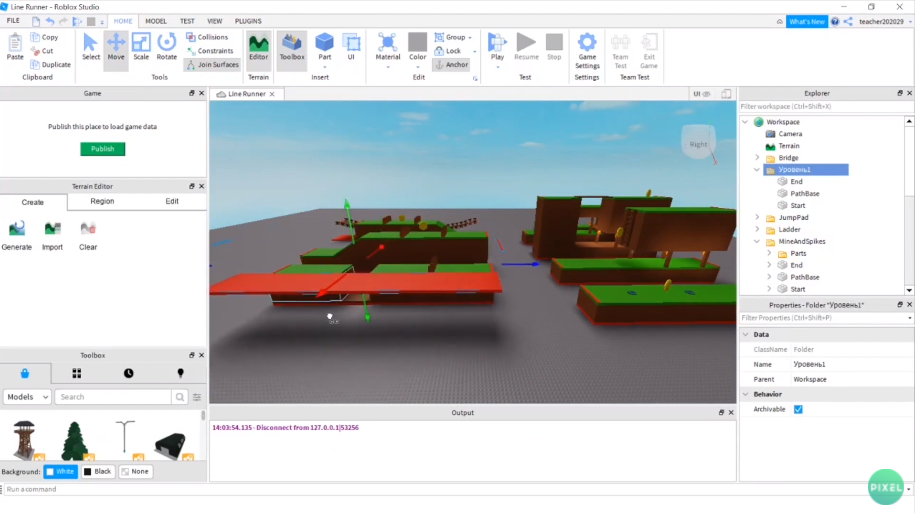The height and width of the screenshot is (513, 915).
Task: Switch to the MODEL ribbon tab
Action: (x=156, y=21)
